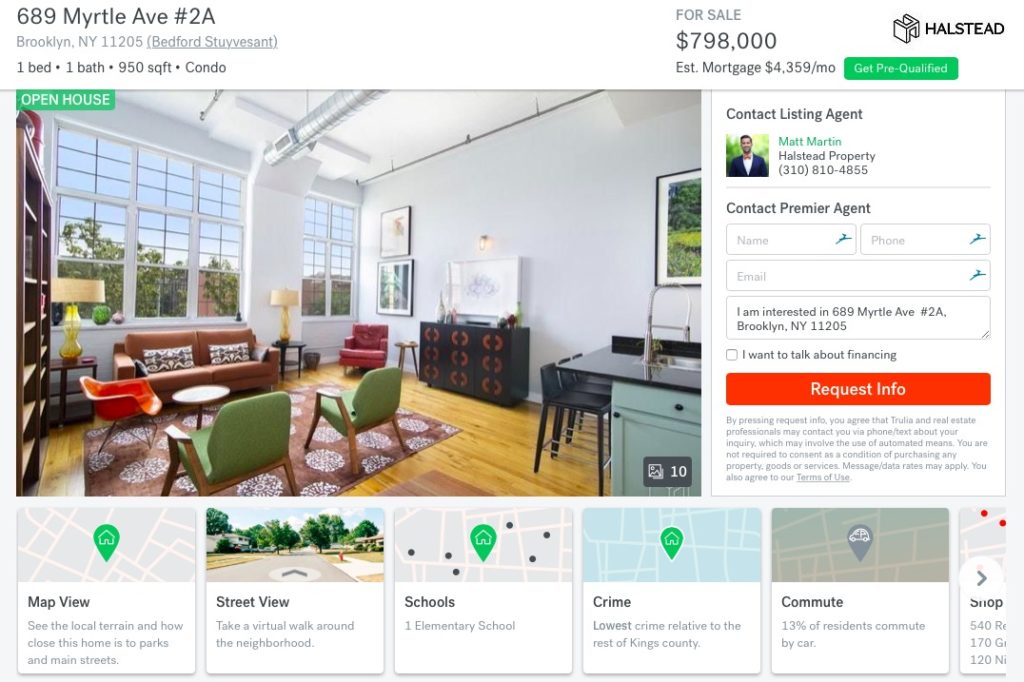The height and width of the screenshot is (682, 1024).
Task: Click the Get Pre-Qualified button
Action: pyautogui.click(x=901, y=69)
